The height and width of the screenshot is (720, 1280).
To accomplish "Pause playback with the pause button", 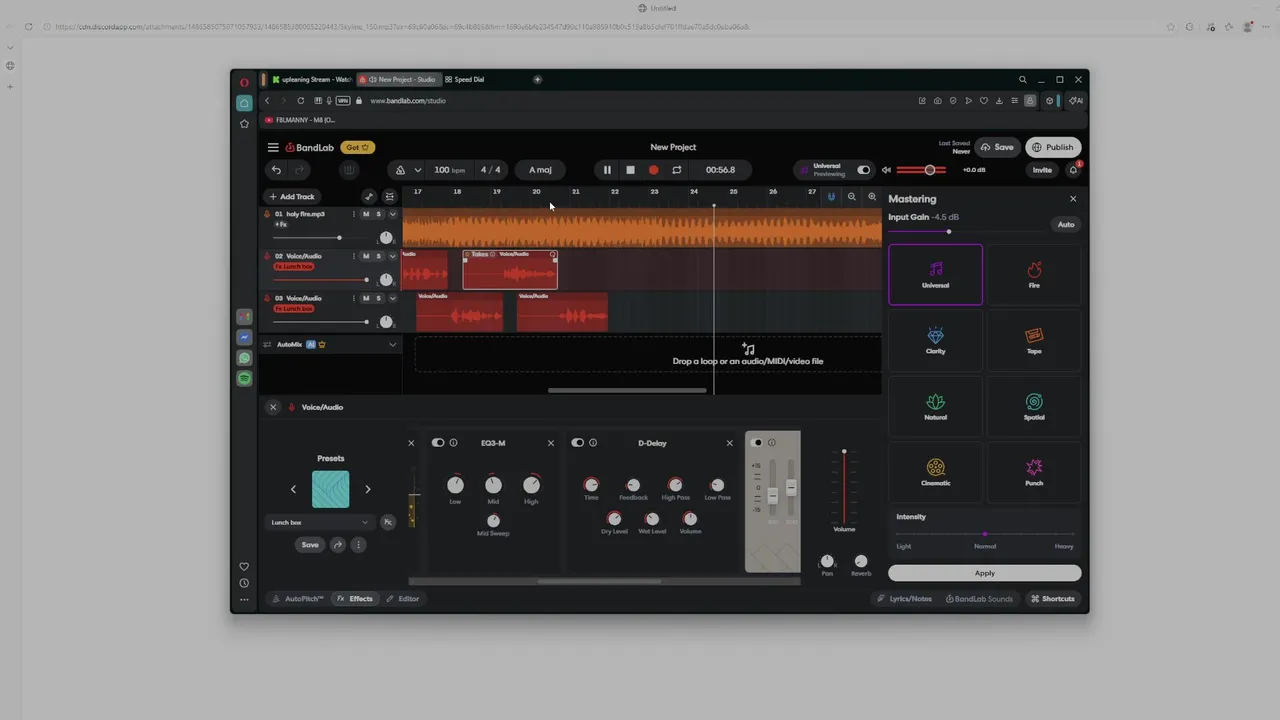I will (x=606, y=170).
